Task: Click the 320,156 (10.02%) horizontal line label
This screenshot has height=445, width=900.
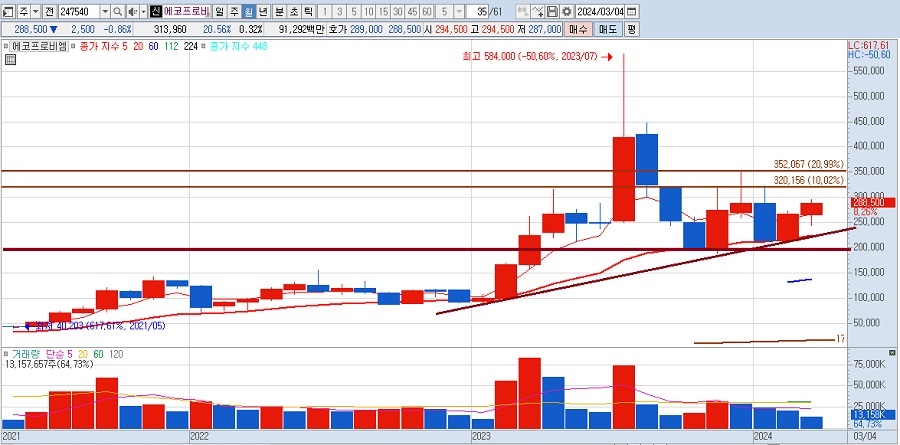Action: (x=809, y=180)
